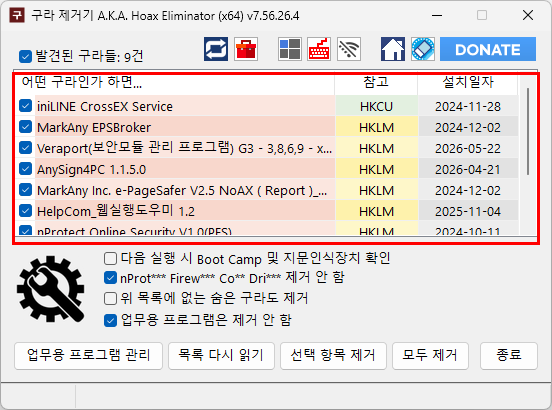The height and width of the screenshot is (410, 552).
Task: Uncheck HelpCom_웹실행도우미 1.2 checkbox
Action: tap(25, 211)
